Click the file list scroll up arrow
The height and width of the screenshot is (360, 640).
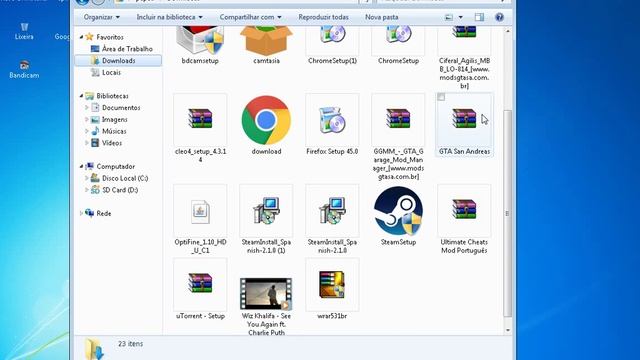point(507,31)
